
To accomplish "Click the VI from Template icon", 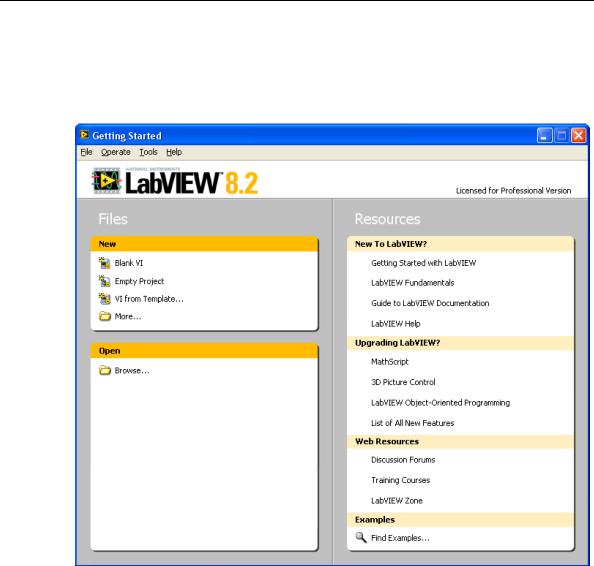I will pos(105,299).
